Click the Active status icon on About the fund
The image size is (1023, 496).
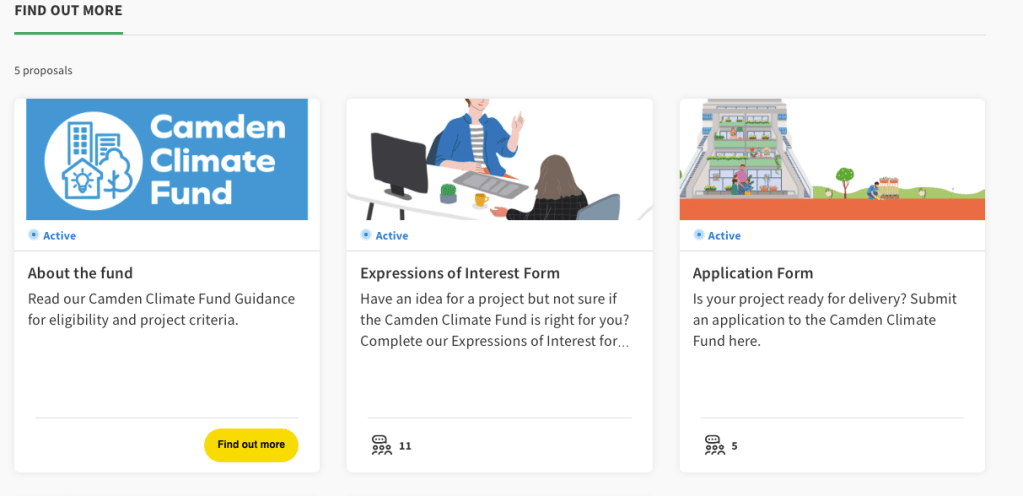[x=33, y=235]
